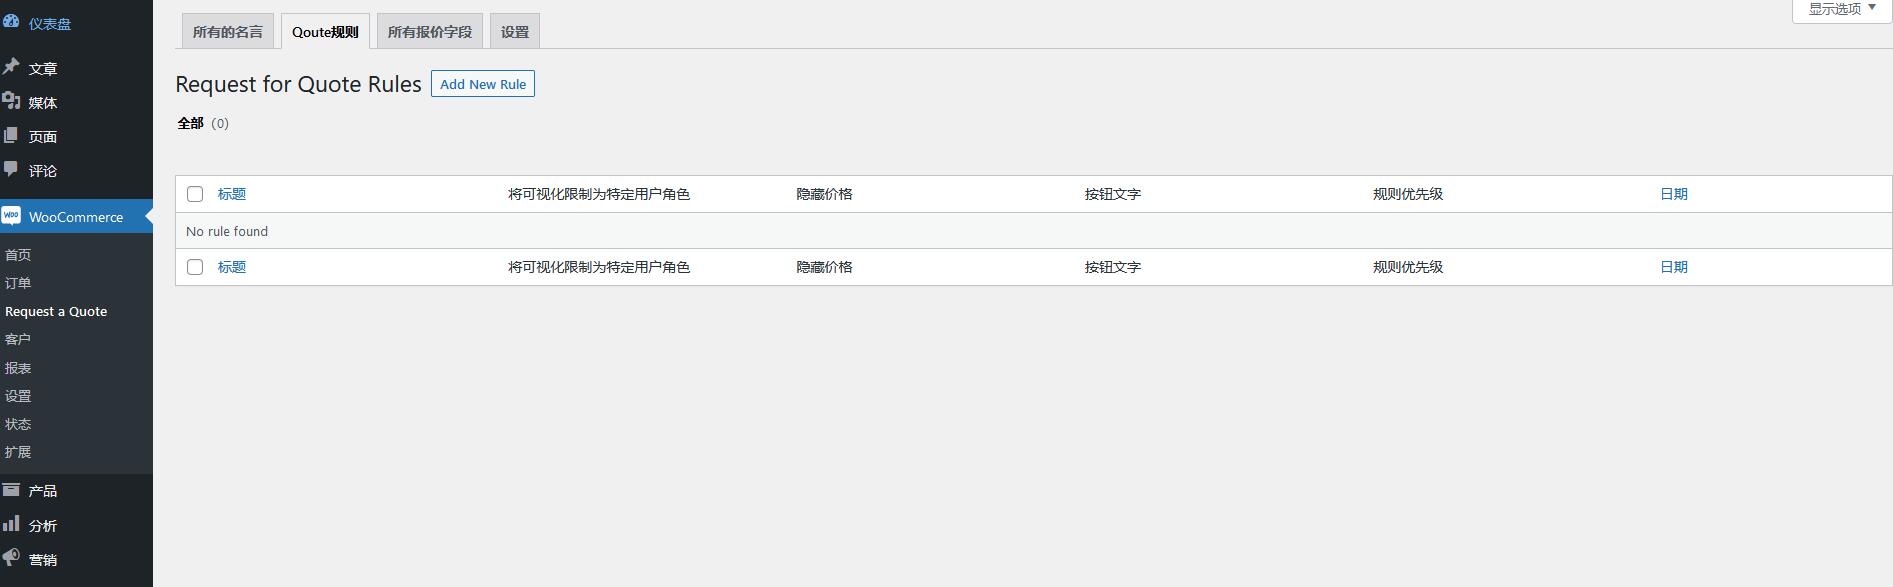Go to 扩展 submenu item
The height and width of the screenshot is (587, 1893).
pos(18,452)
